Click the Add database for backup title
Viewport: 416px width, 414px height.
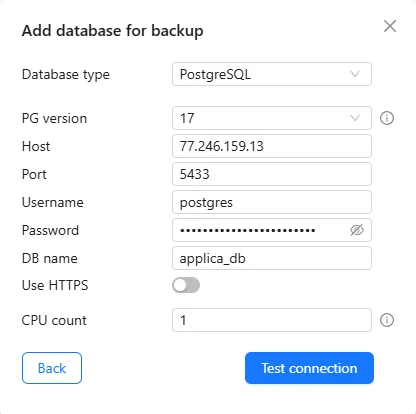[x=112, y=31]
